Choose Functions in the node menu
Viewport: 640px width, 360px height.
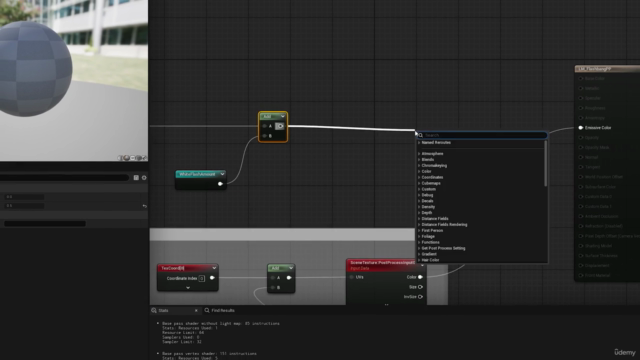point(431,242)
